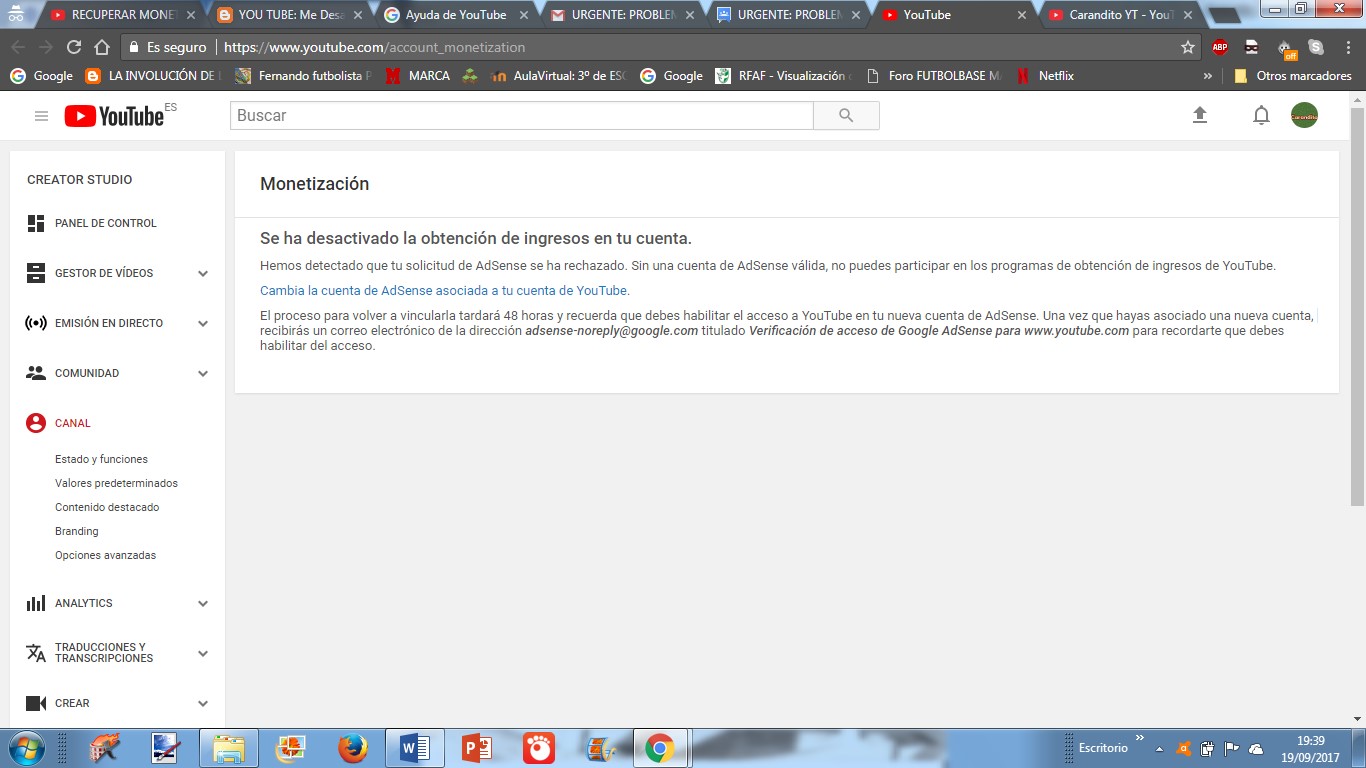Open the LA INVOLUCIÓN DE bookmark

(154, 76)
